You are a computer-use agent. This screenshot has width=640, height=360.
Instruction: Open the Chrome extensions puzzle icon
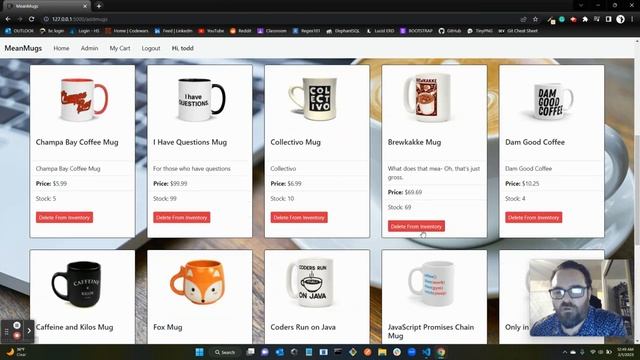[585, 19]
